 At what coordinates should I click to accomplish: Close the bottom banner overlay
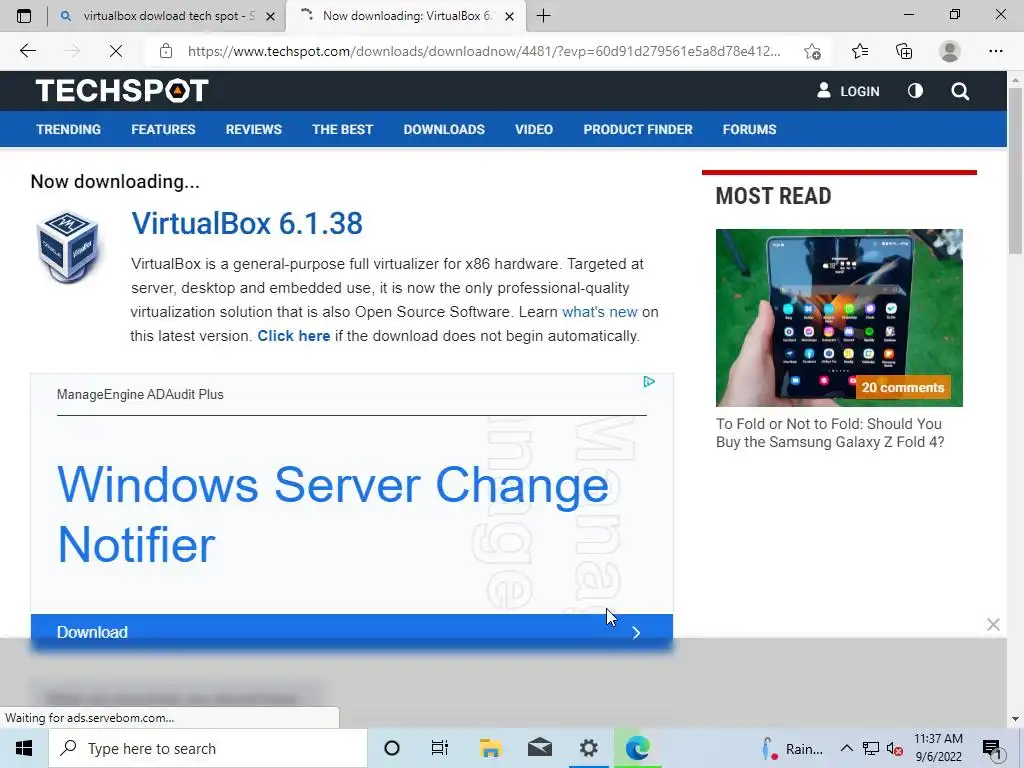(x=993, y=624)
